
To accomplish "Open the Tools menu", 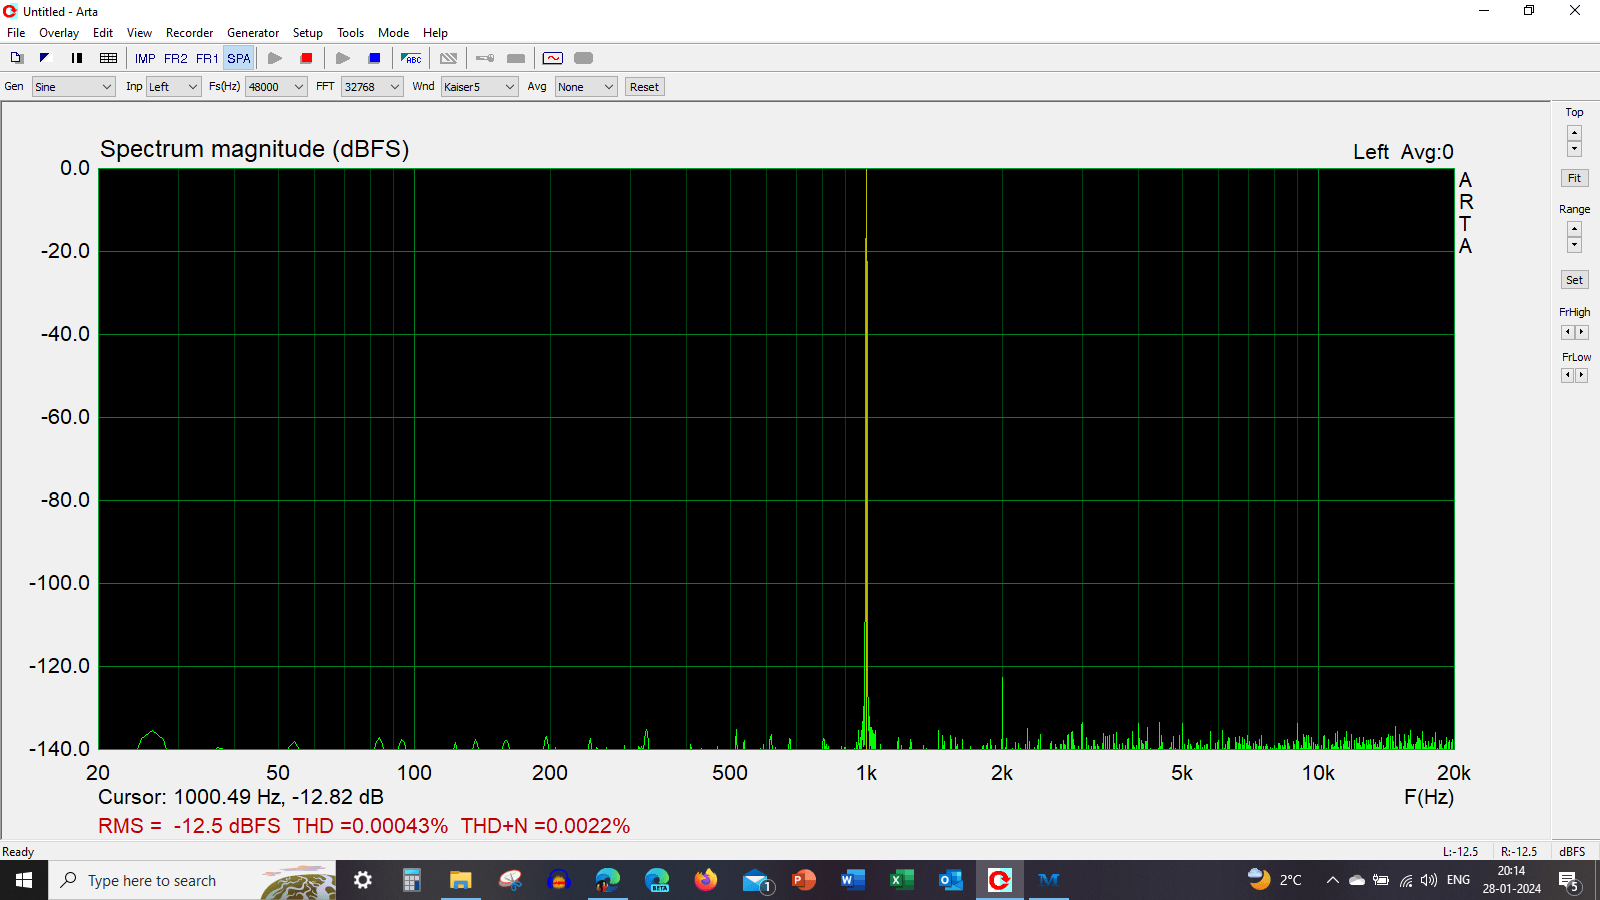I will [350, 33].
